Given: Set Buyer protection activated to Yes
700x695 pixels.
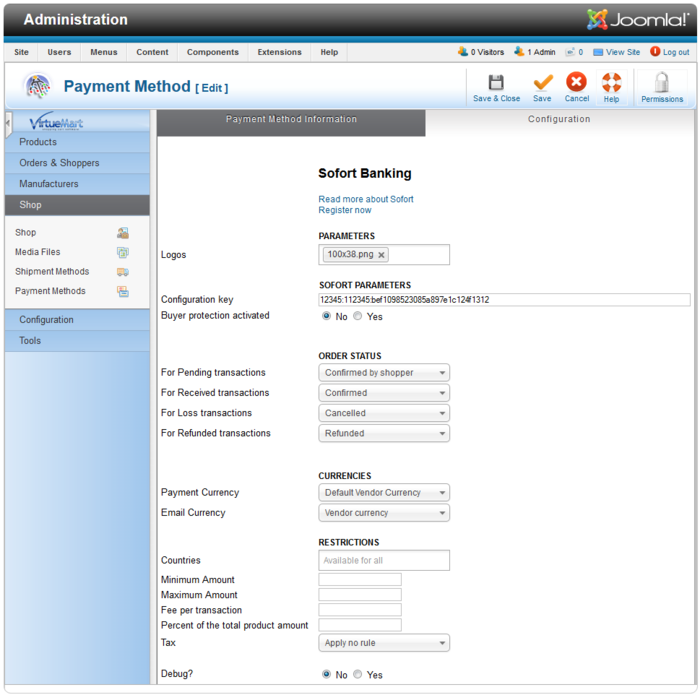Looking at the screenshot, I should point(358,316).
